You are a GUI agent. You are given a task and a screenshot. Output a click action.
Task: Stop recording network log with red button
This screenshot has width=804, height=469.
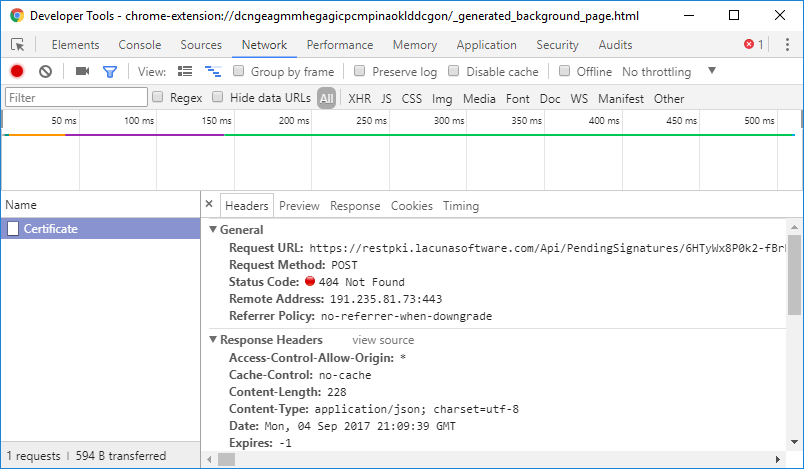[x=17, y=71]
